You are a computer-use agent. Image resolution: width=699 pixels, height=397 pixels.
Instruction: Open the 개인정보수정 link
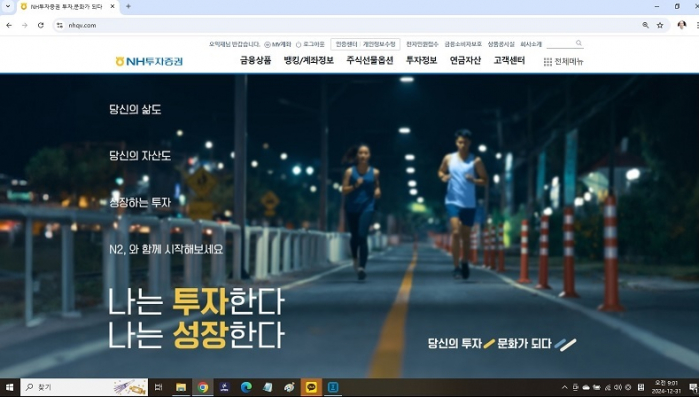pos(379,44)
